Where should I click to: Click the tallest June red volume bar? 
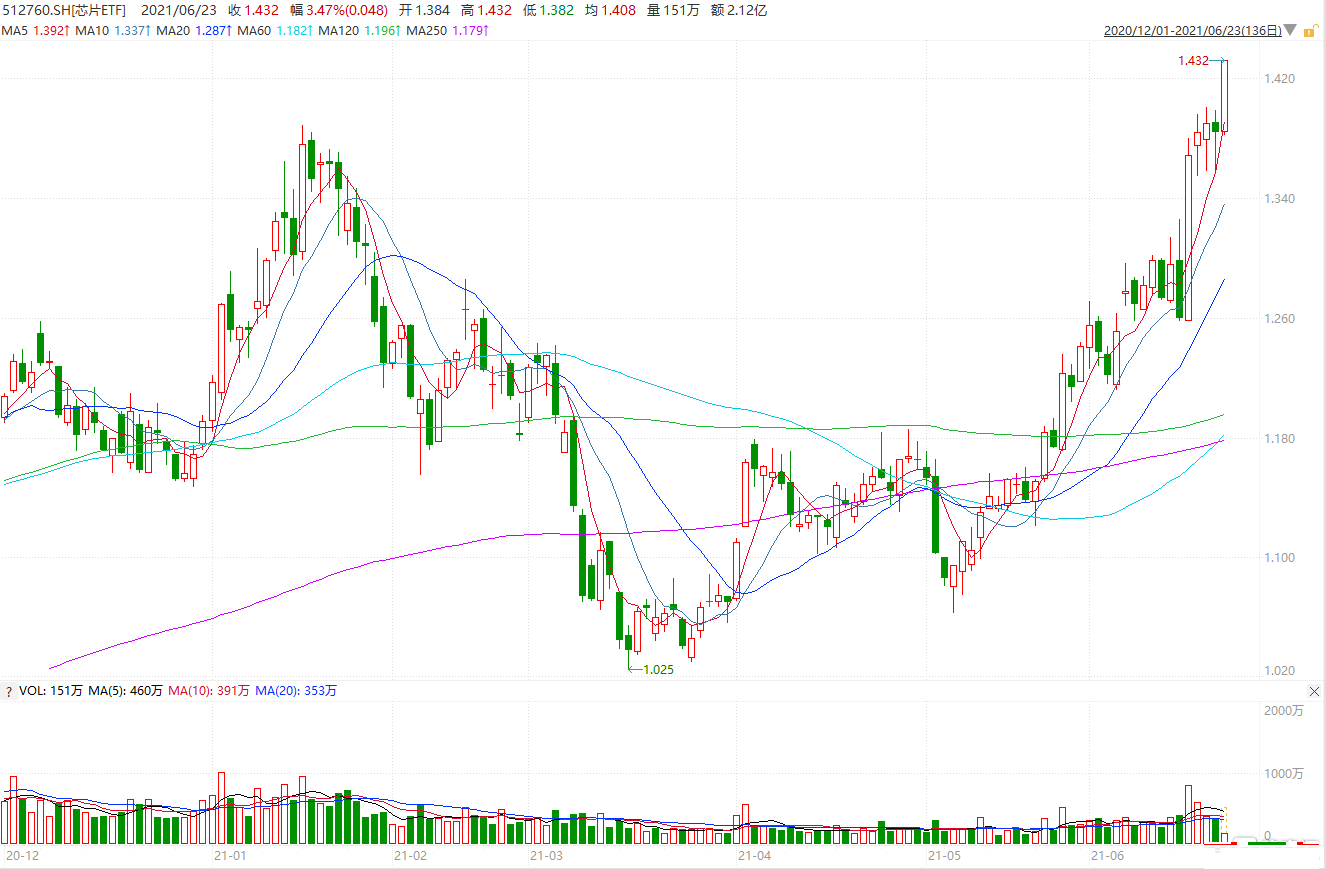(x=1188, y=815)
